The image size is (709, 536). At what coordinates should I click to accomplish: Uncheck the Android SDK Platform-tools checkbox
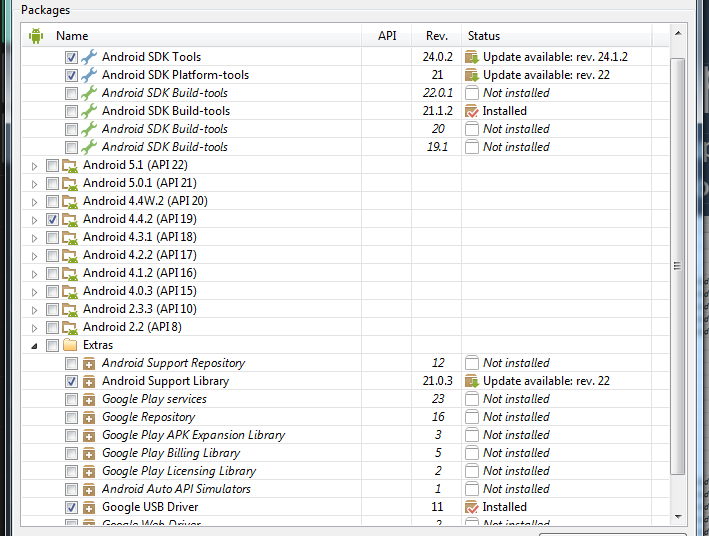coord(71,75)
